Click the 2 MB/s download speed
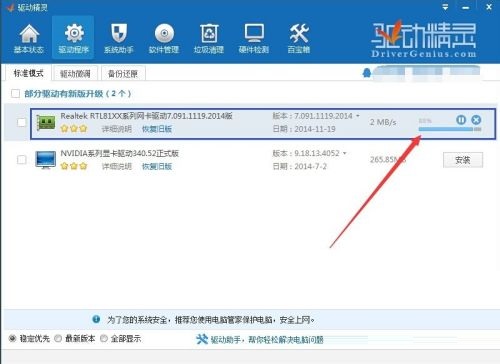500x364 pixels. tap(383, 122)
